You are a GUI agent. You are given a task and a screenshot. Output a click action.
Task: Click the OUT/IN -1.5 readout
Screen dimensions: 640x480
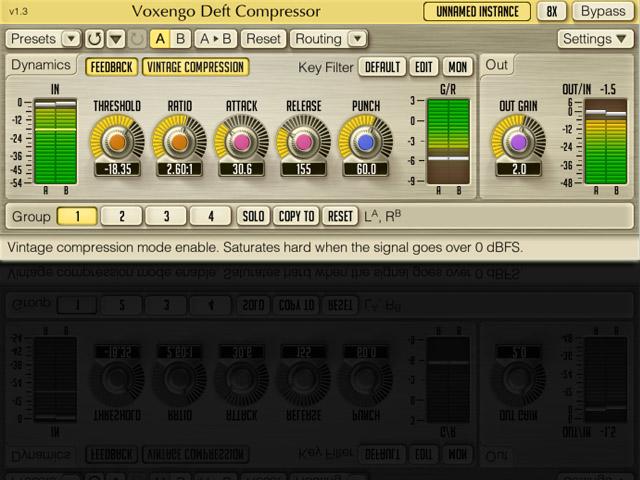(608, 89)
